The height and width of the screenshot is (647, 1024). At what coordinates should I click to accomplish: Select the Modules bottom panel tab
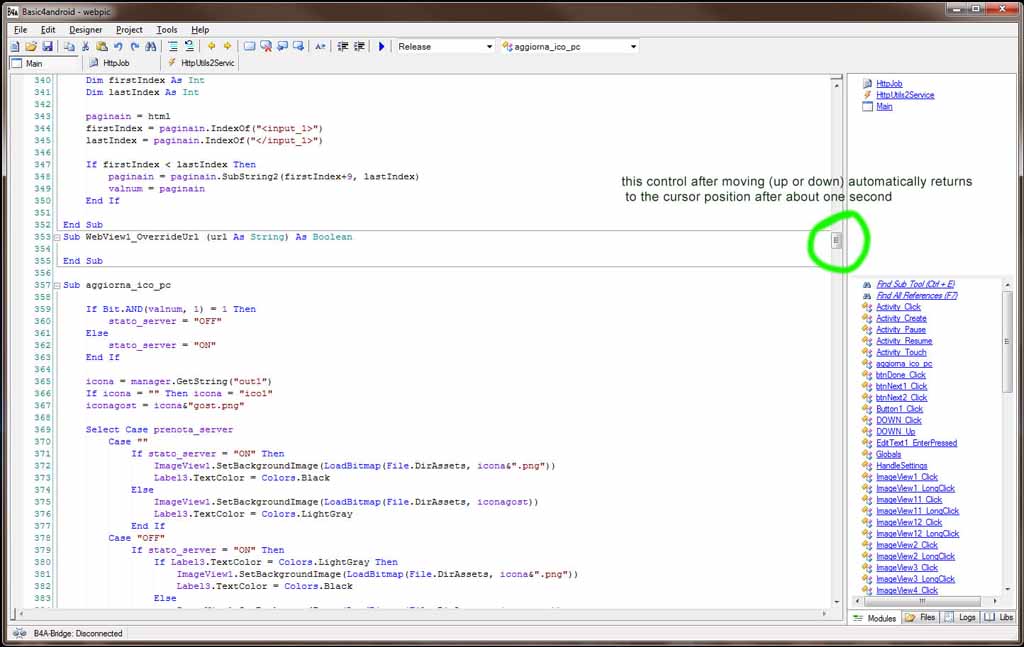[x=875, y=618]
